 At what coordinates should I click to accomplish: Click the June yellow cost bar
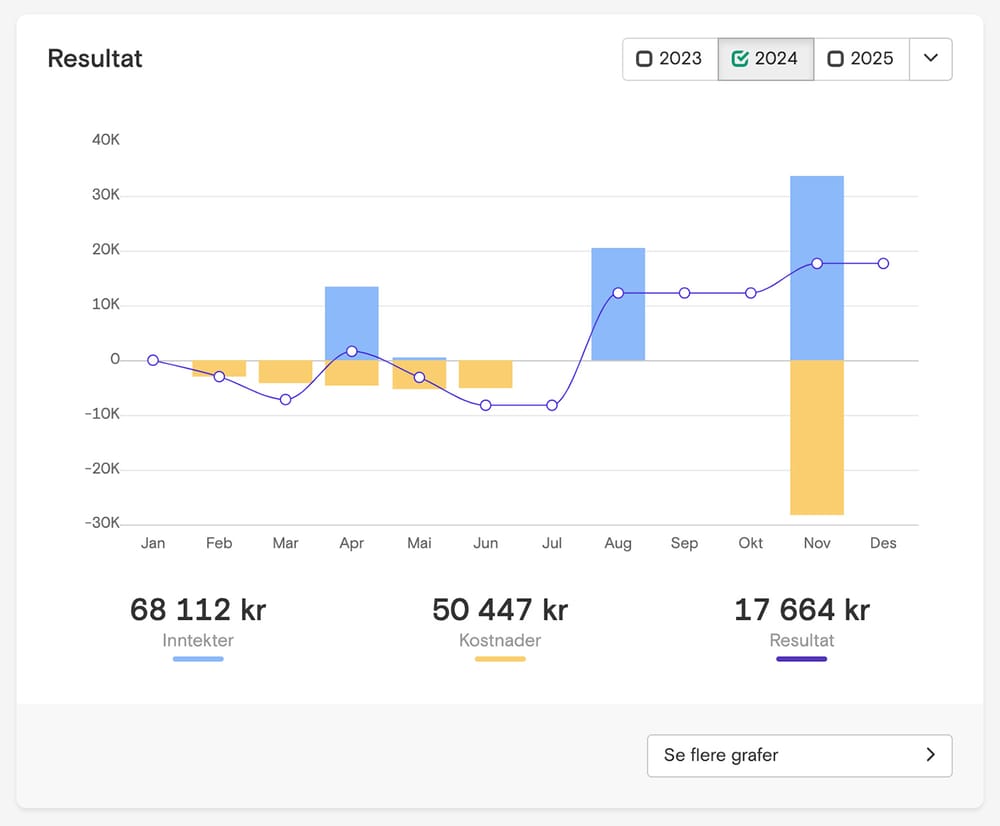point(485,374)
